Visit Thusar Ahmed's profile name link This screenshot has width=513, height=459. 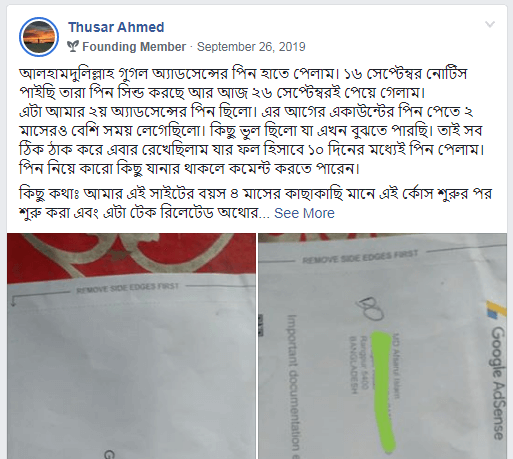coord(116,27)
